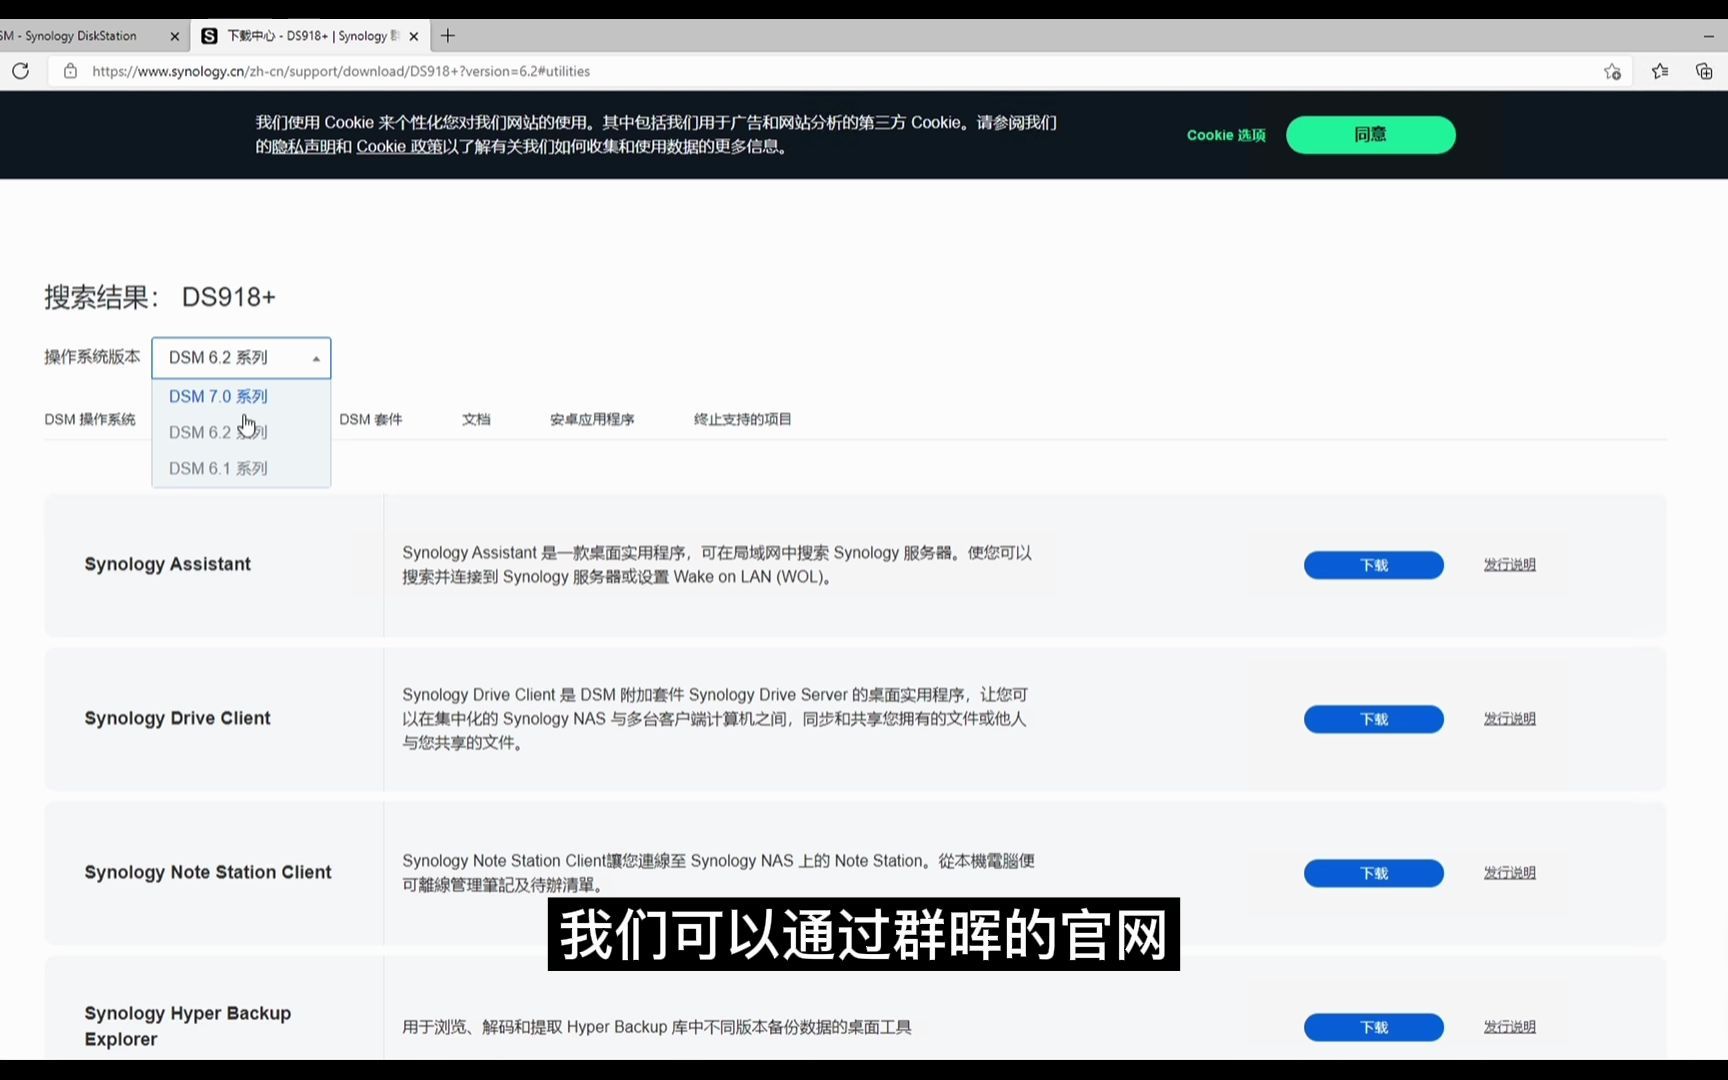Download Synology Assistant

(1374, 565)
